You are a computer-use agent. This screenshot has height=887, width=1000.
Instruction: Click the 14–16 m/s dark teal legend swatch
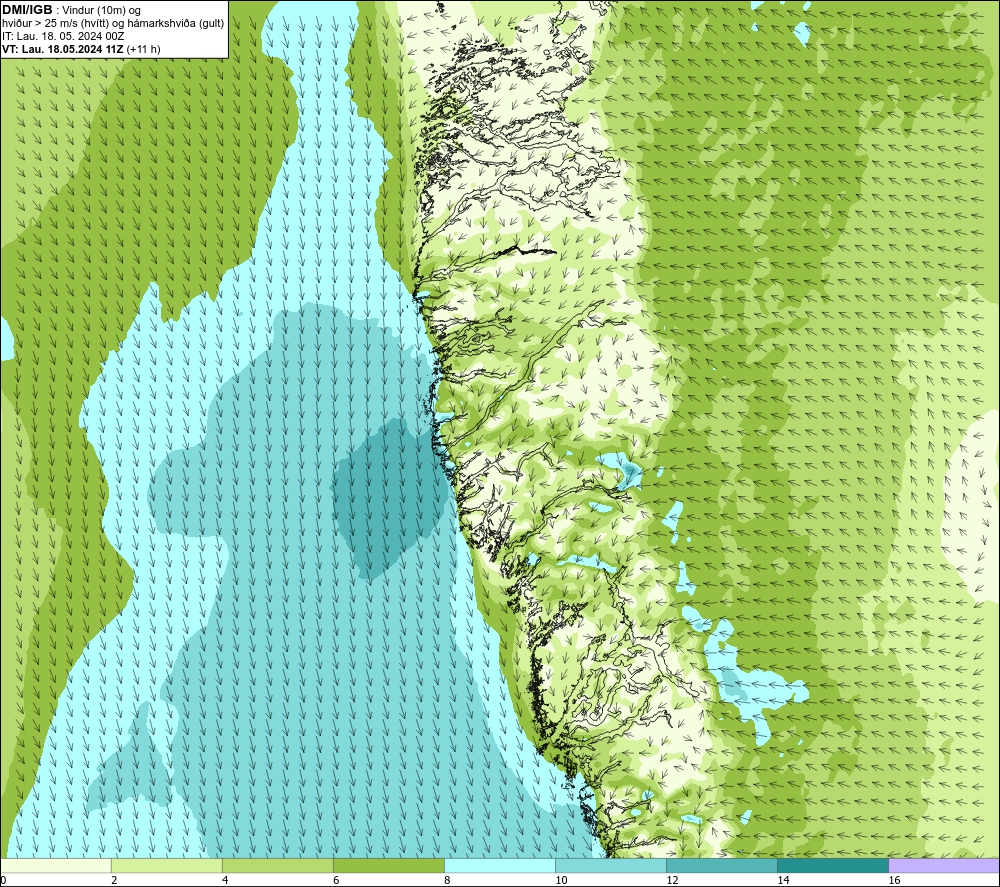click(832, 865)
